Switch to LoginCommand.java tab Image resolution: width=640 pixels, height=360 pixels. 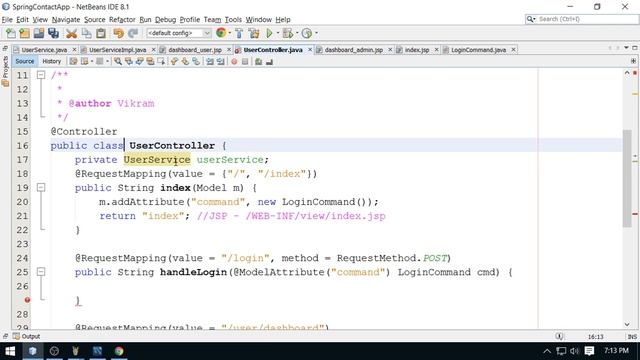478,50
